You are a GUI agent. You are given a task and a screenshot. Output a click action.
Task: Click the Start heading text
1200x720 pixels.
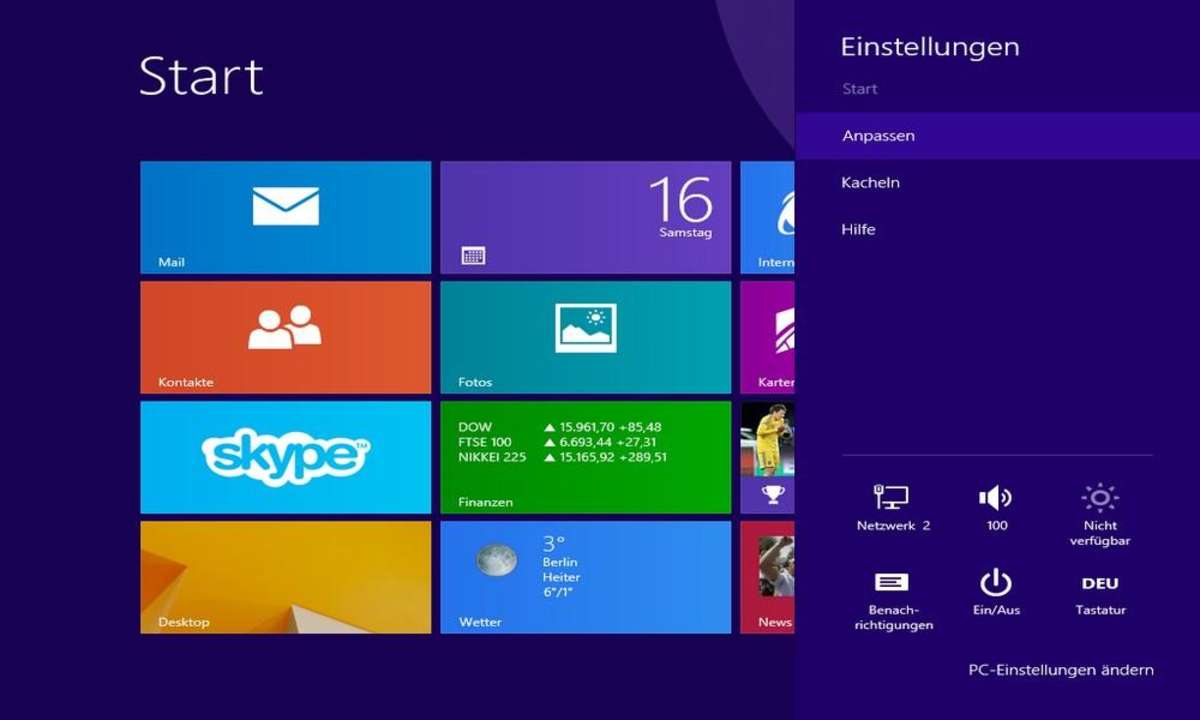tap(201, 76)
